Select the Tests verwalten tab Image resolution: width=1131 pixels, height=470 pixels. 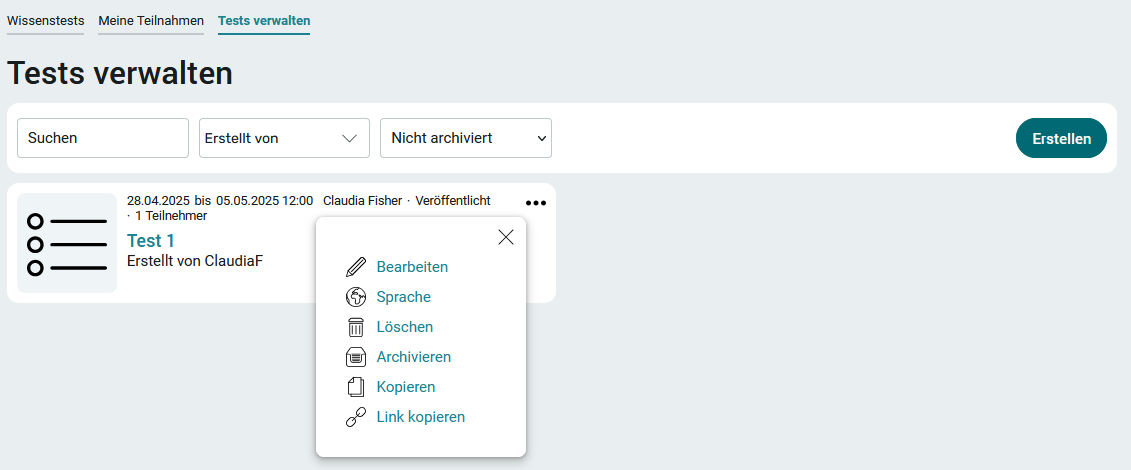(264, 21)
